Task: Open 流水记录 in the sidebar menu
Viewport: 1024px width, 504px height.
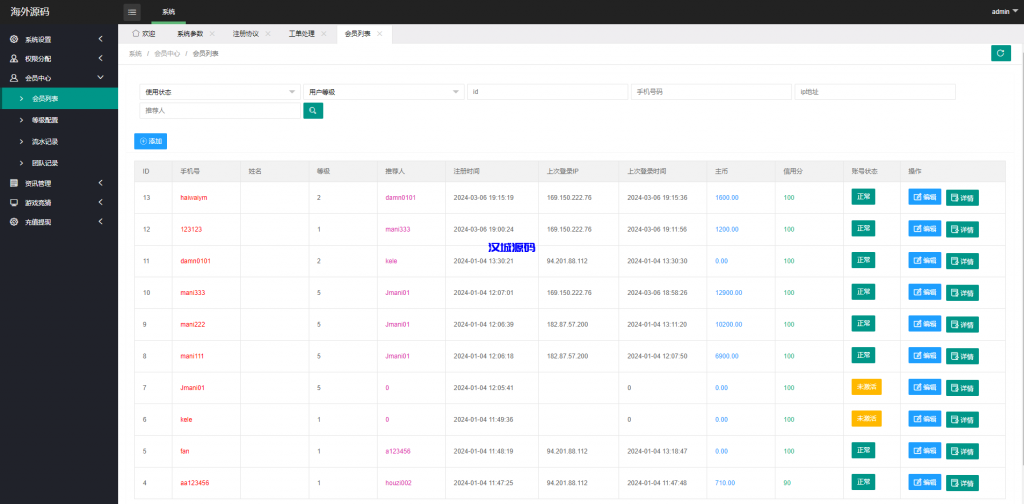Action: (x=45, y=141)
